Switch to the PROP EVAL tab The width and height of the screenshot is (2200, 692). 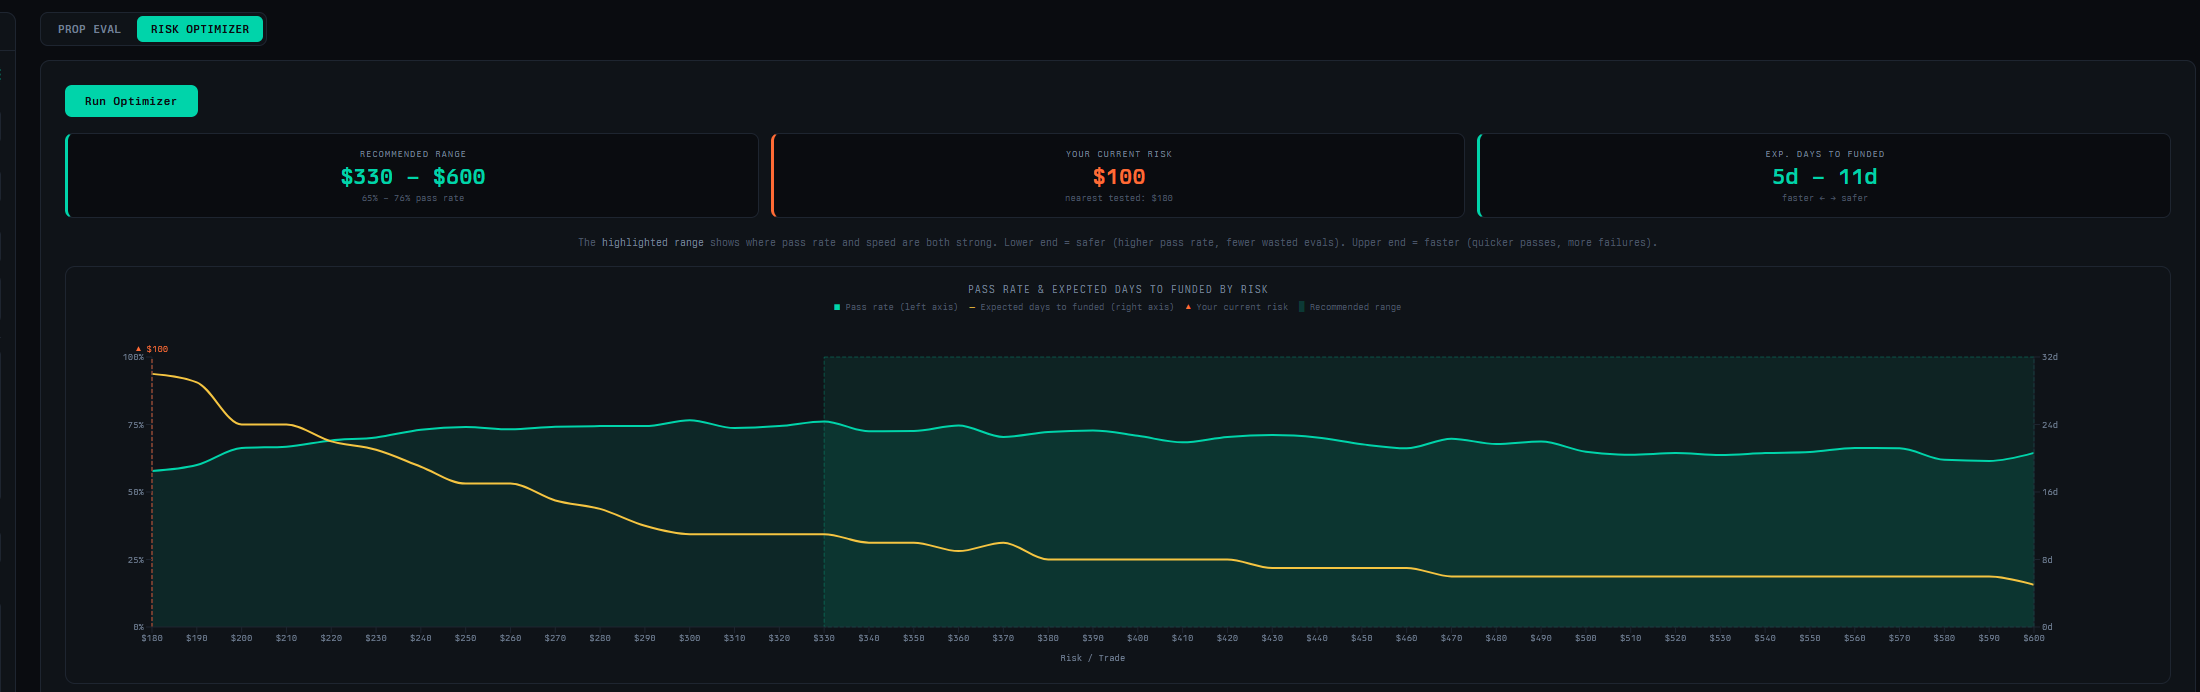click(x=89, y=29)
